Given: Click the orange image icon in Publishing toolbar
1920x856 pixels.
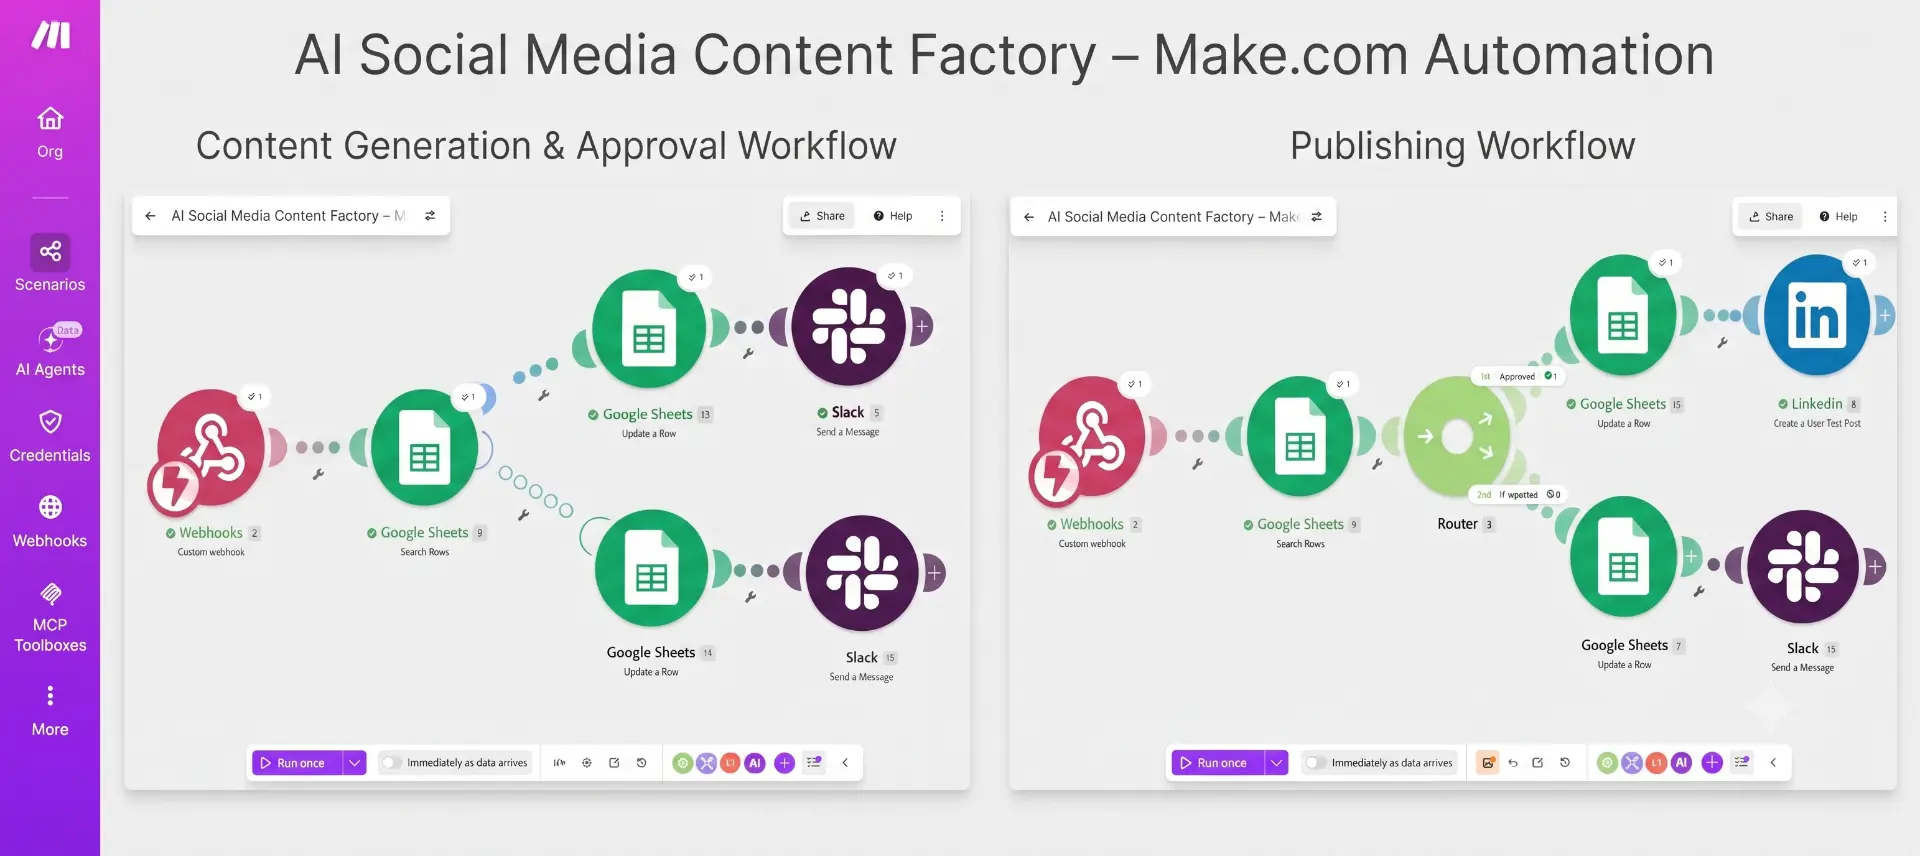Looking at the screenshot, I should [x=1488, y=763].
